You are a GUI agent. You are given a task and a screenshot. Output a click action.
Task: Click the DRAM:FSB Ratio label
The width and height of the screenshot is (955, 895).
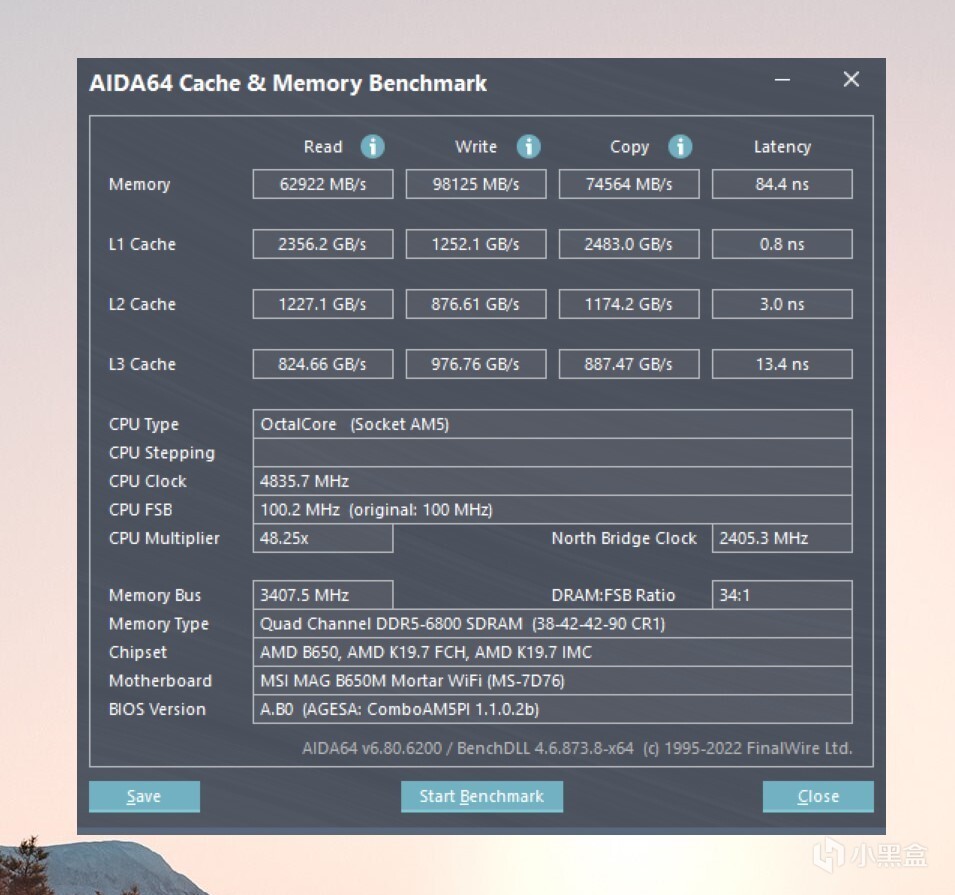click(613, 595)
